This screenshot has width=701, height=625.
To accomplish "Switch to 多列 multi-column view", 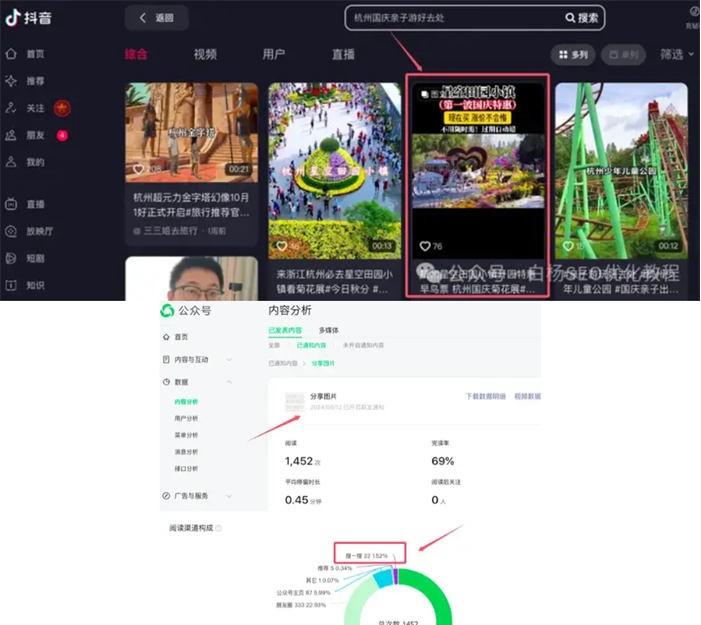I will (x=573, y=55).
